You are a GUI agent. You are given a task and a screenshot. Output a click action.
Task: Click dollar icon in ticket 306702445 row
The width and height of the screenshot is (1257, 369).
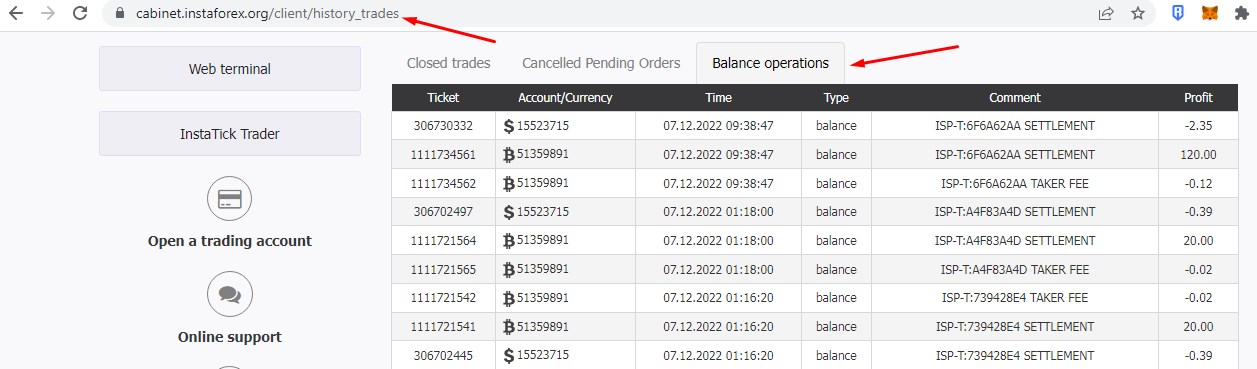tap(508, 355)
